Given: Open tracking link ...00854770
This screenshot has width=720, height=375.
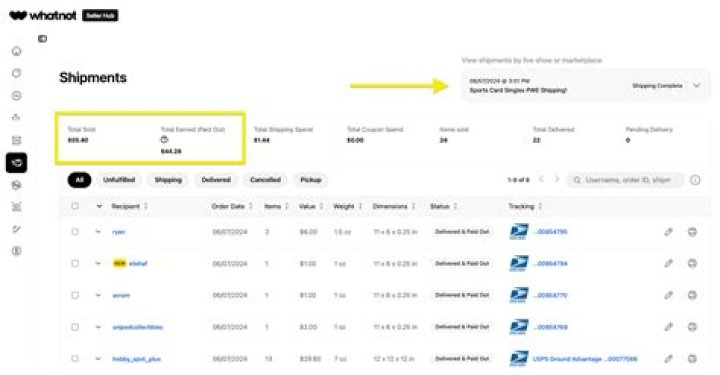Looking at the screenshot, I should pos(550,295).
